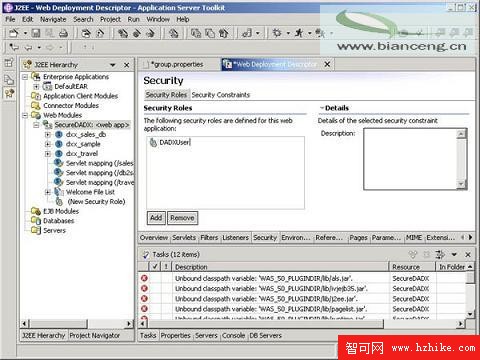The width and height of the screenshot is (480, 360).
Task: Click the DADXUser role icon in list
Action: [153, 142]
